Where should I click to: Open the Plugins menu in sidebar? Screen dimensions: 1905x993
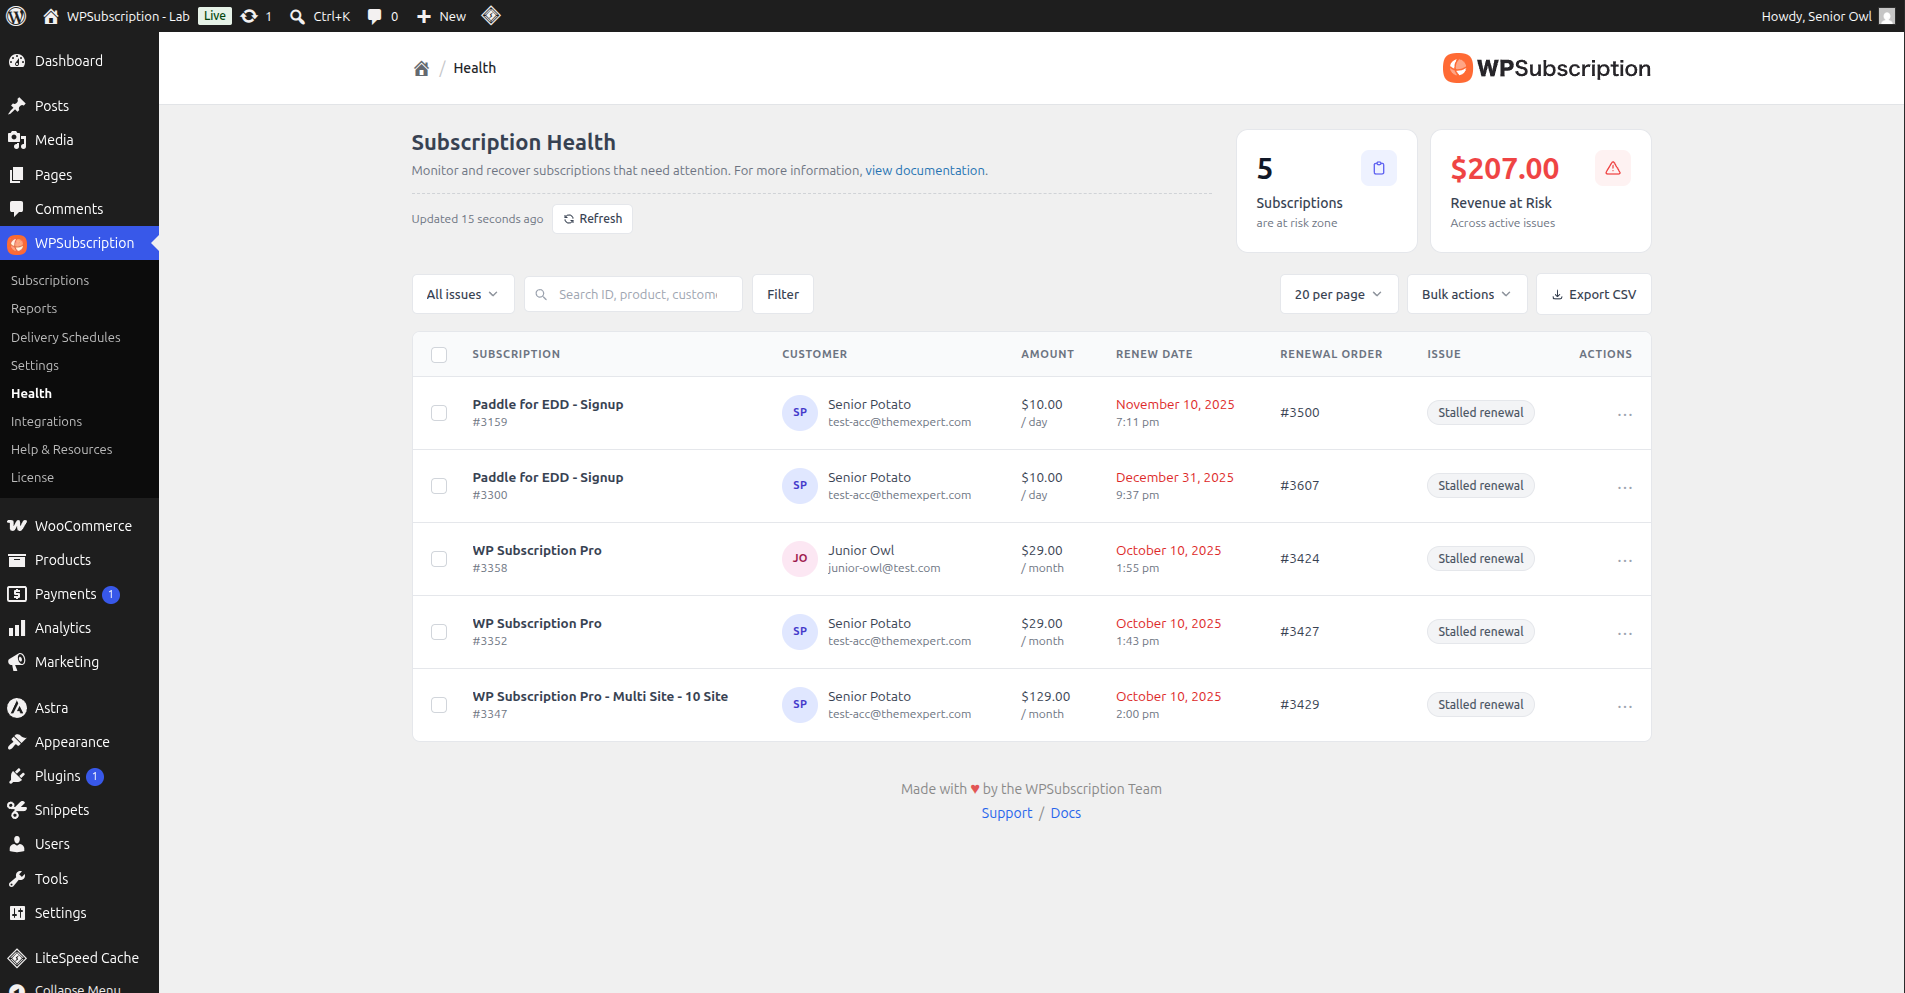point(79,776)
